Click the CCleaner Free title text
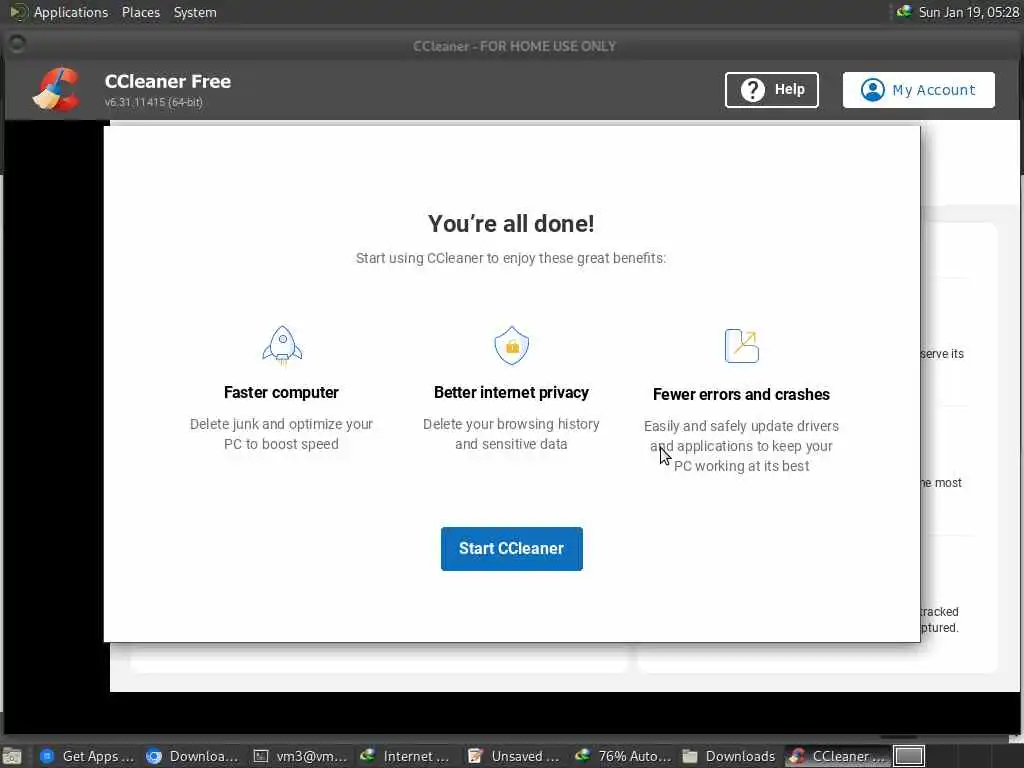This screenshot has height=768, width=1024. [x=168, y=81]
